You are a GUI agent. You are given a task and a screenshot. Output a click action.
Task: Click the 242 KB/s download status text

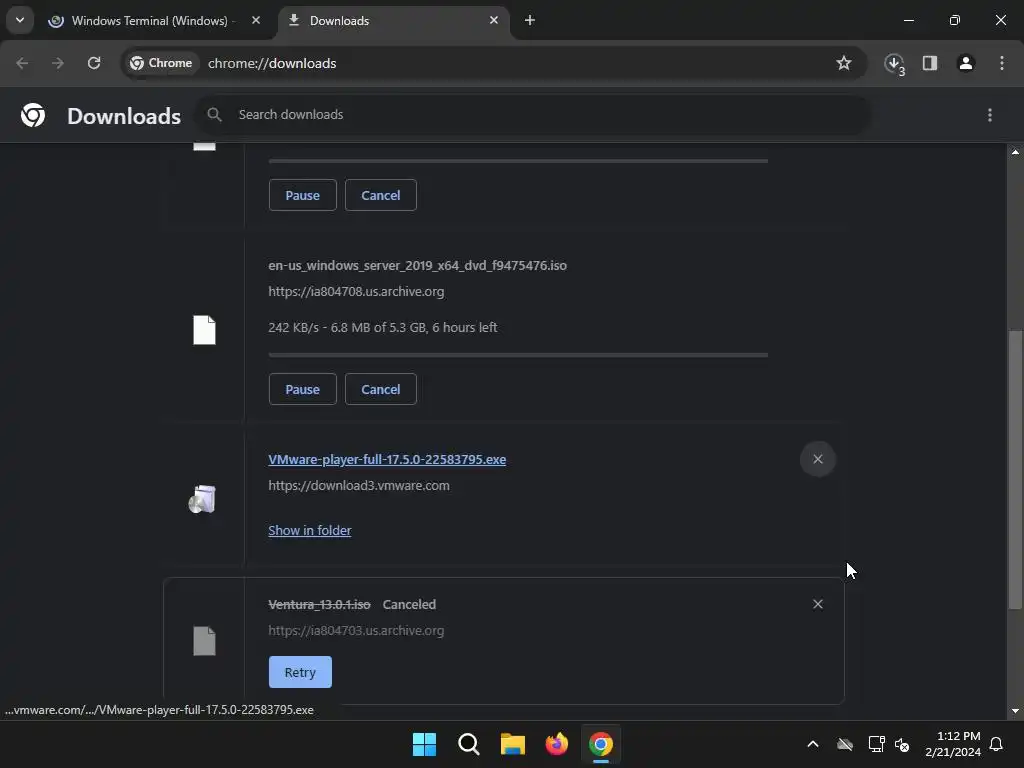pos(383,327)
